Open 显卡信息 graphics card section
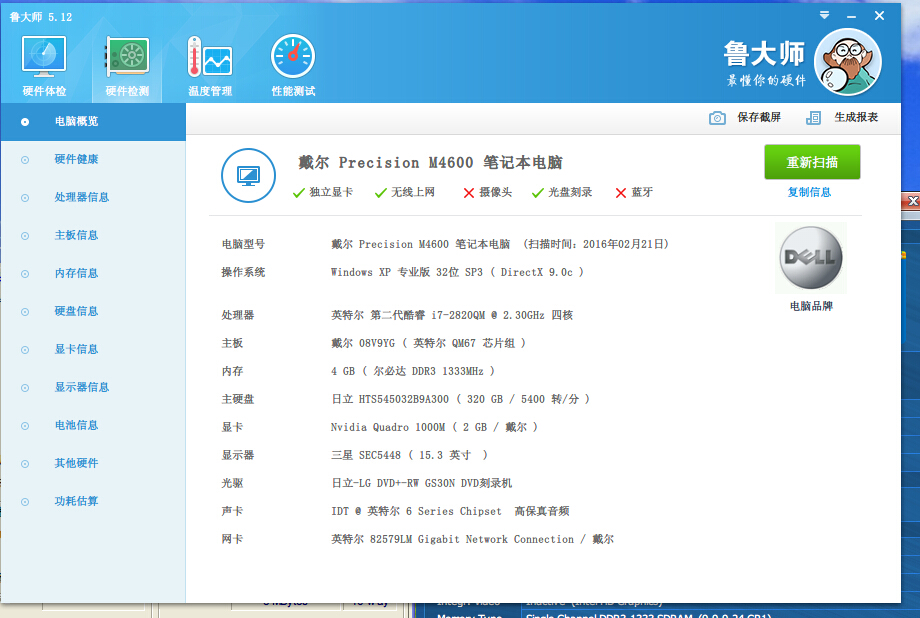Viewport: 920px width, 618px height. coord(76,349)
